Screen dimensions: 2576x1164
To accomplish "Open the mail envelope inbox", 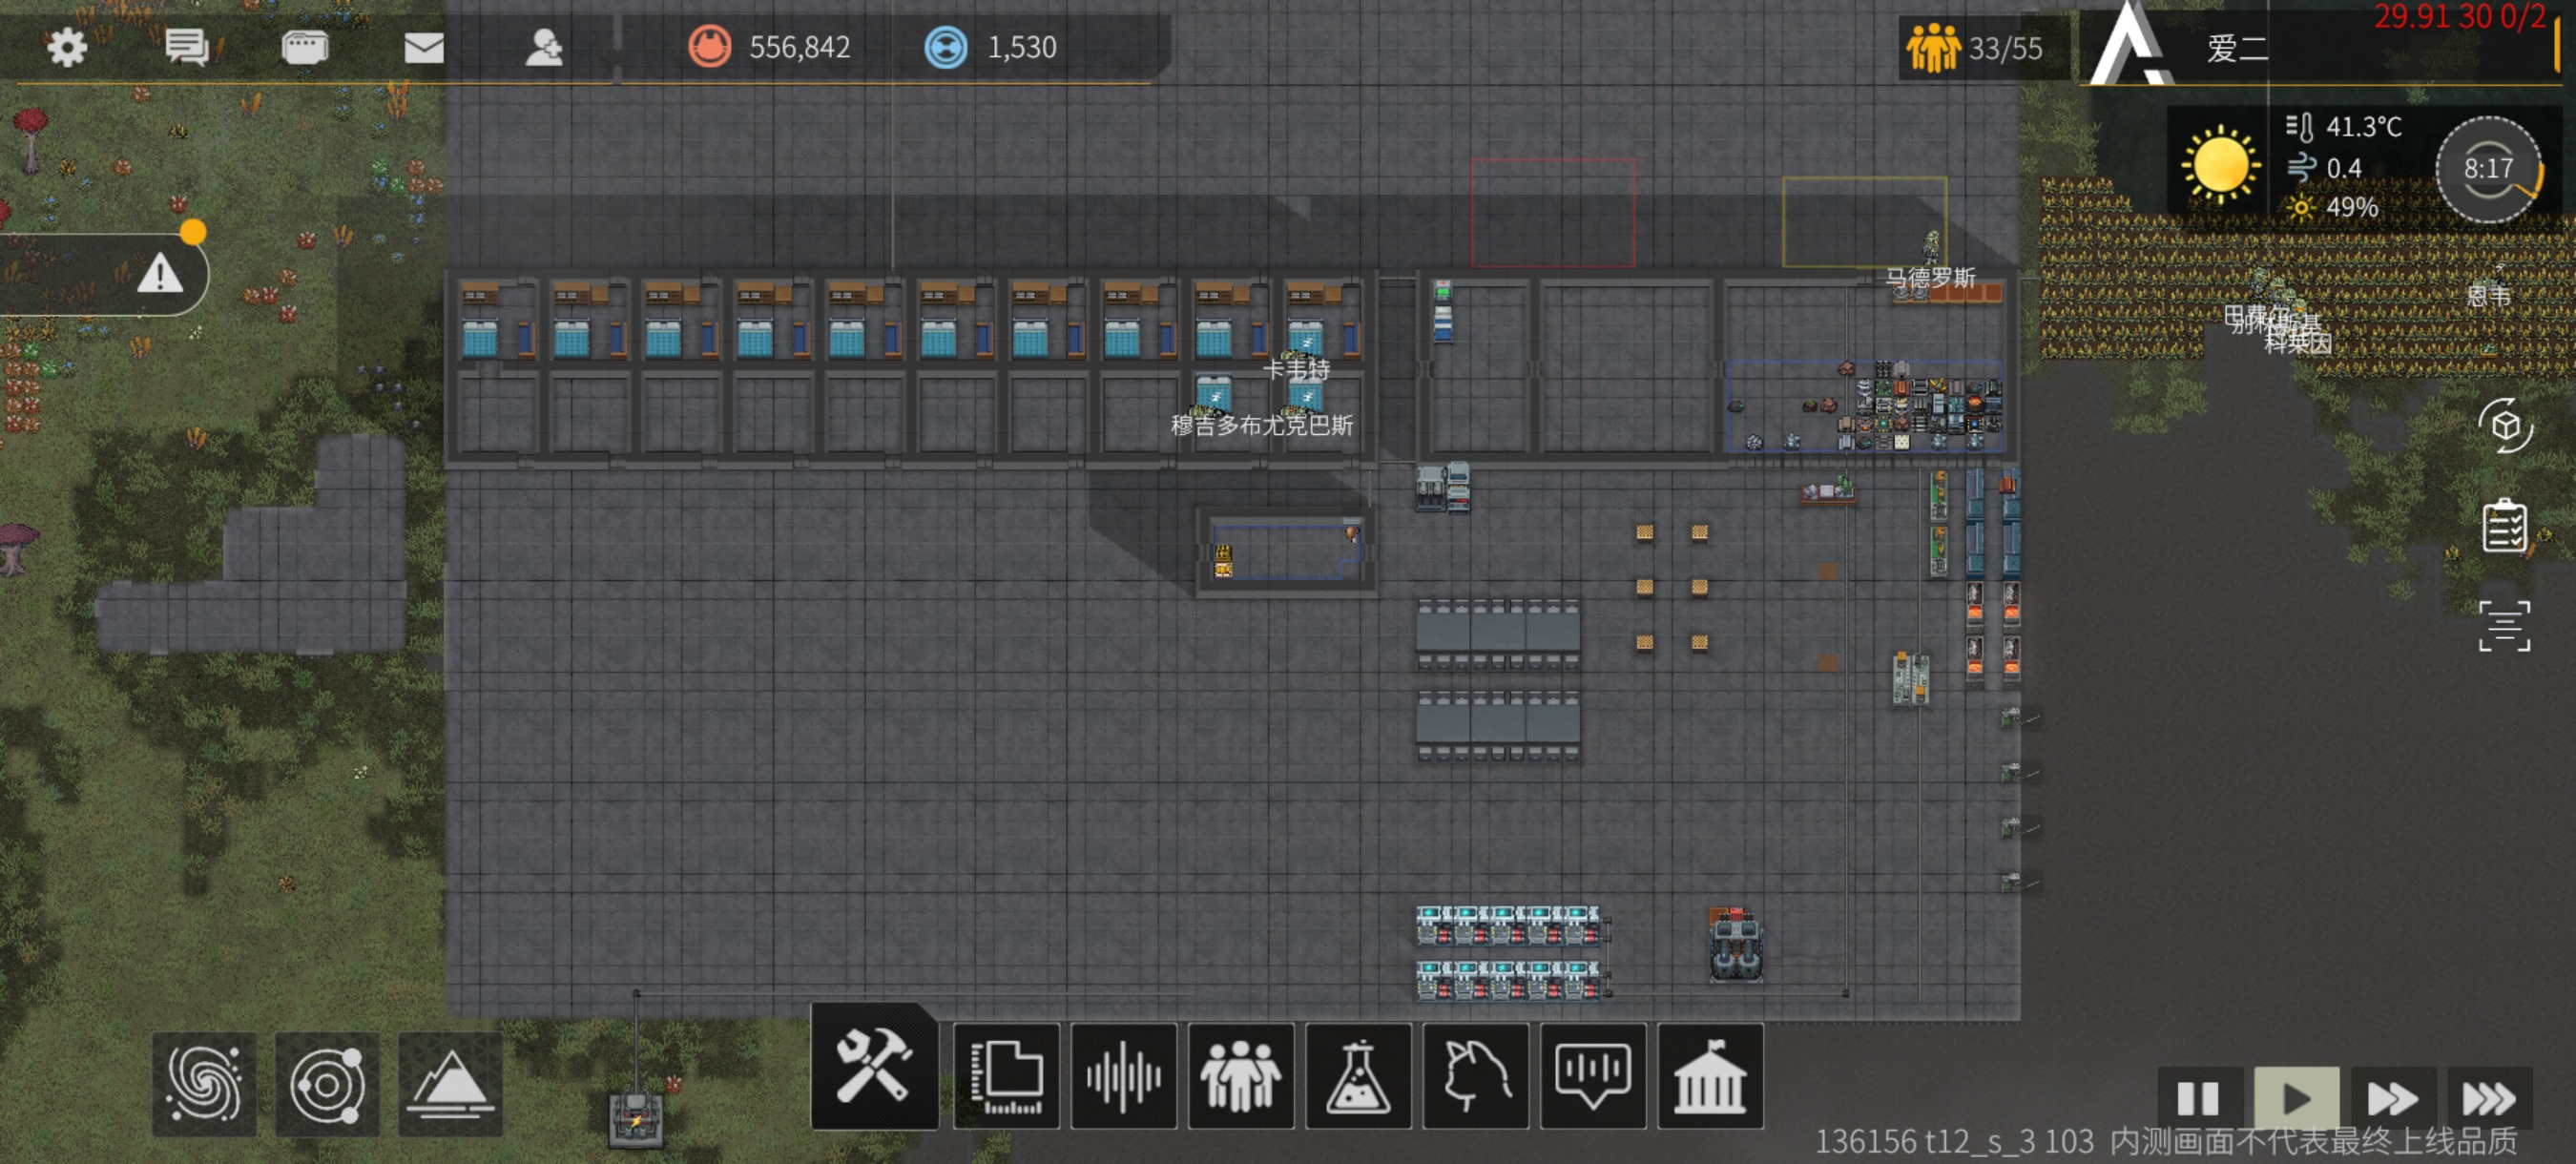I will pos(424,47).
